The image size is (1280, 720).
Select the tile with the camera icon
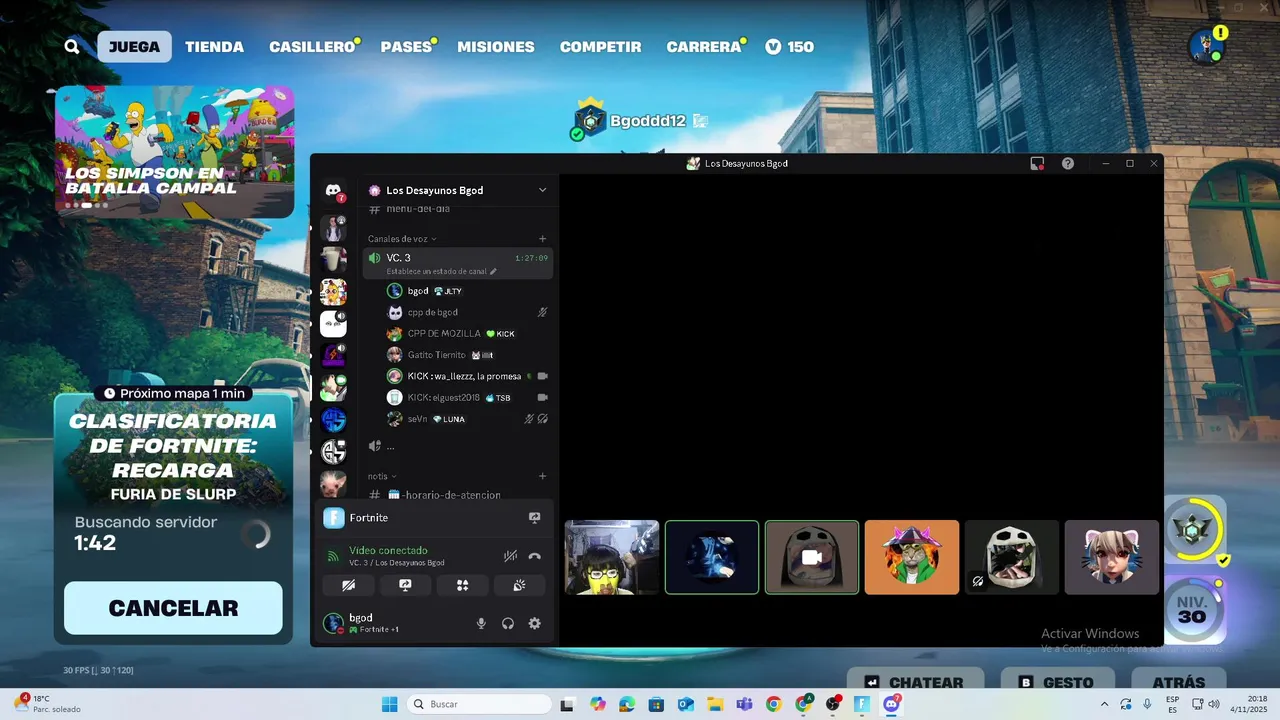coord(812,557)
